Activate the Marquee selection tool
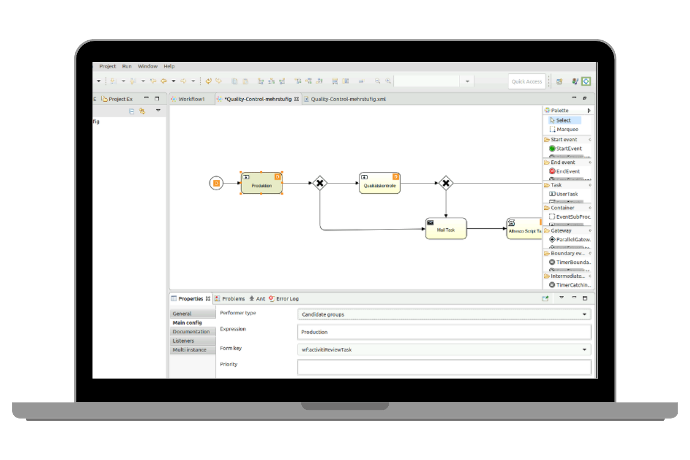The image size is (690, 460). (566, 128)
